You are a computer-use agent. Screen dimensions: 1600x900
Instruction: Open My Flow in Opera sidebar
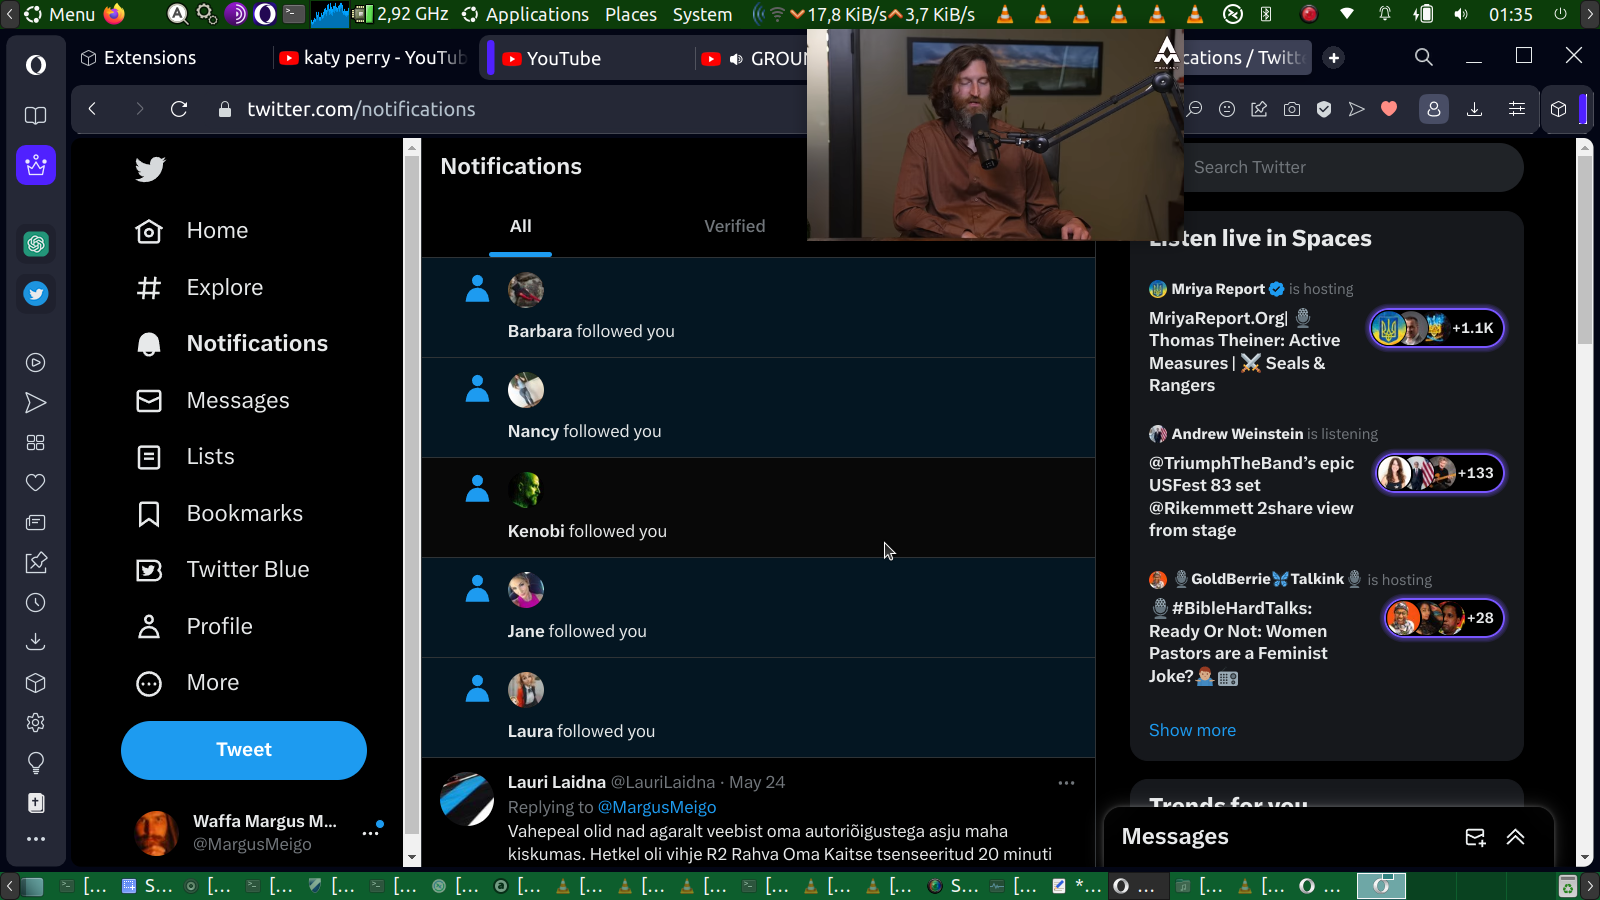pos(36,403)
